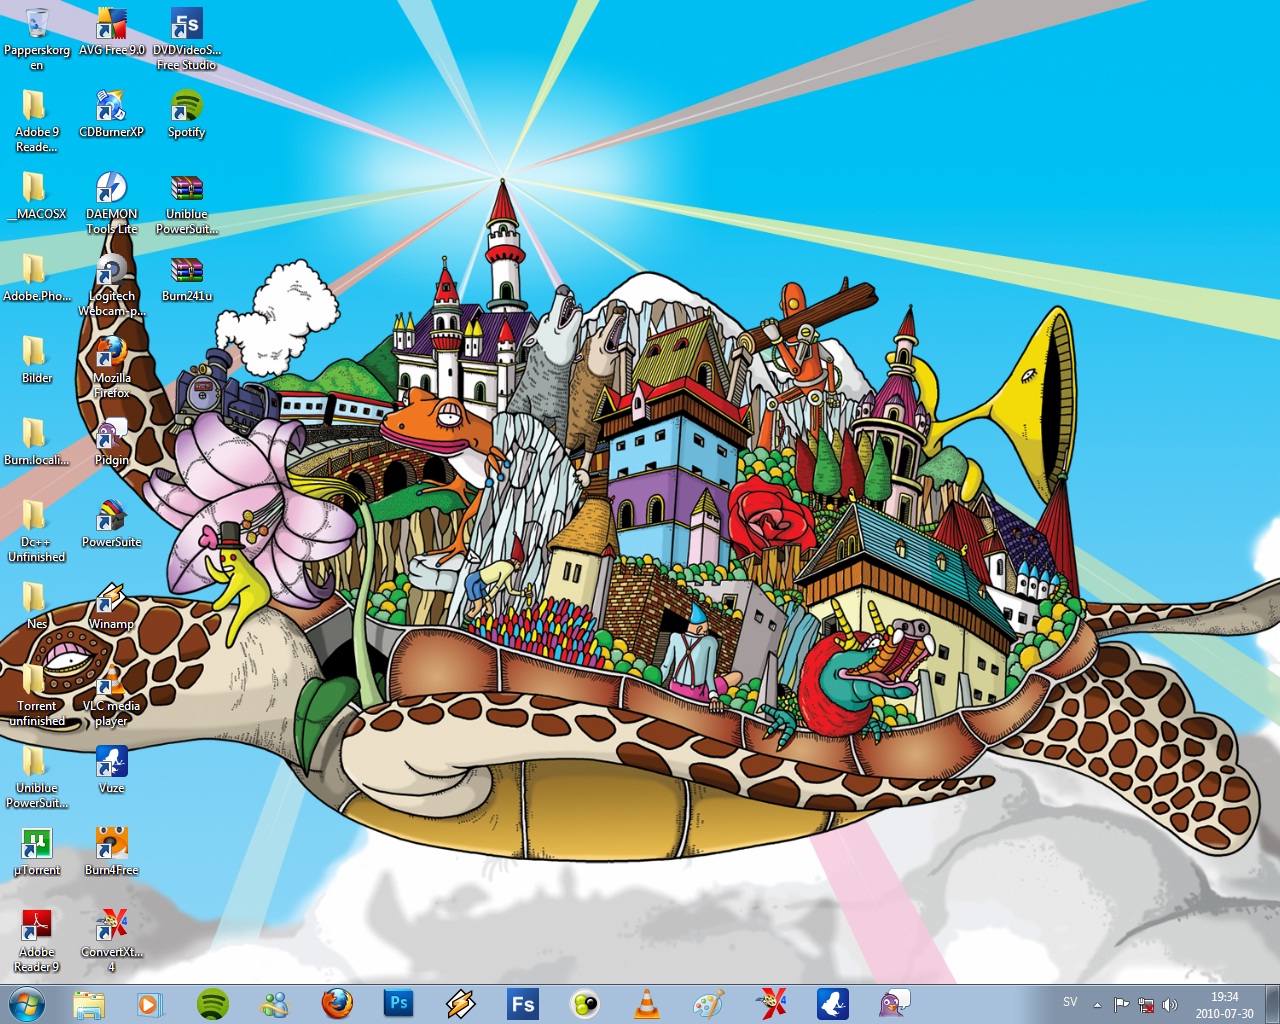Screen dimensions: 1280x1024
Task: Open the clock and date flyout
Action: pyautogui.click(x=1224, y=1004)
